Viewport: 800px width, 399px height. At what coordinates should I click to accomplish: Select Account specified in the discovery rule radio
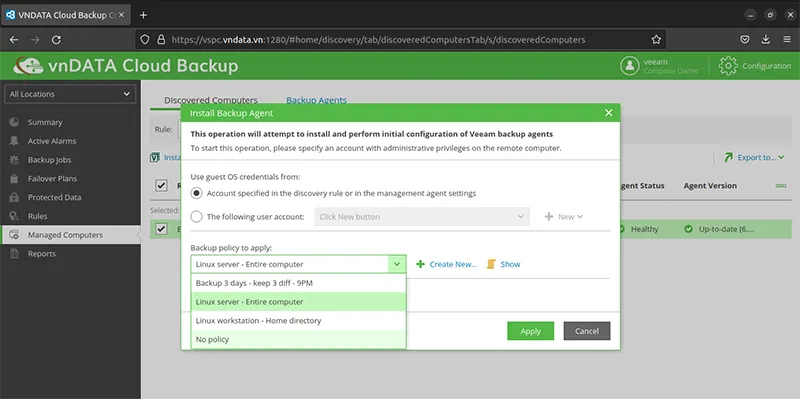(x=196, y=193)
